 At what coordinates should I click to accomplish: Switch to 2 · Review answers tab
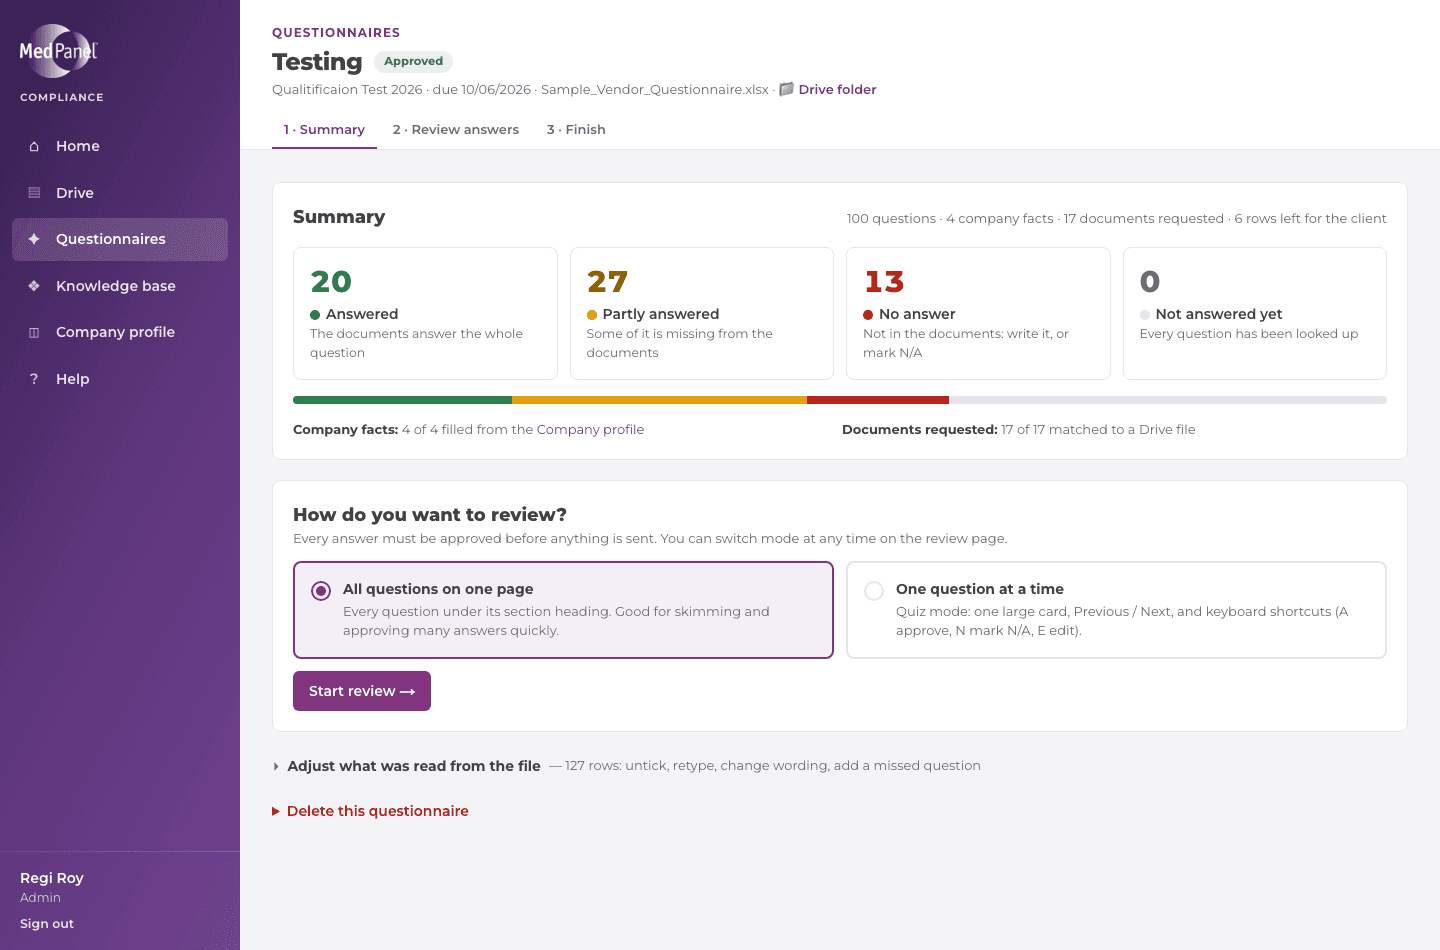pos(456,130)
